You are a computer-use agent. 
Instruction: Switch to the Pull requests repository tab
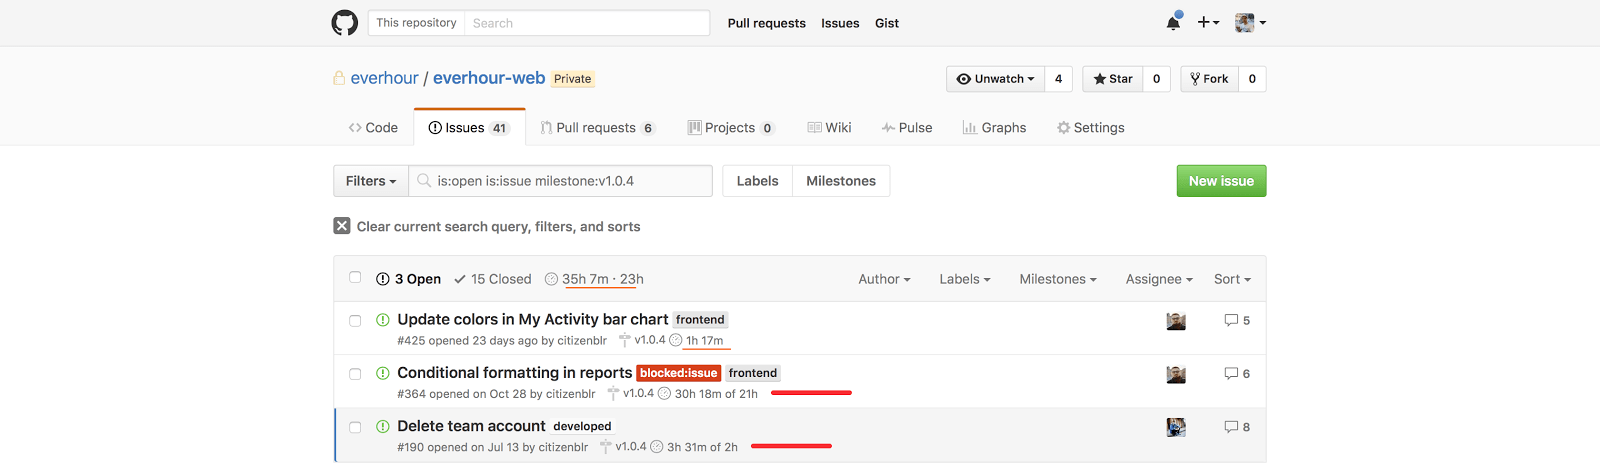pos(596,128)
